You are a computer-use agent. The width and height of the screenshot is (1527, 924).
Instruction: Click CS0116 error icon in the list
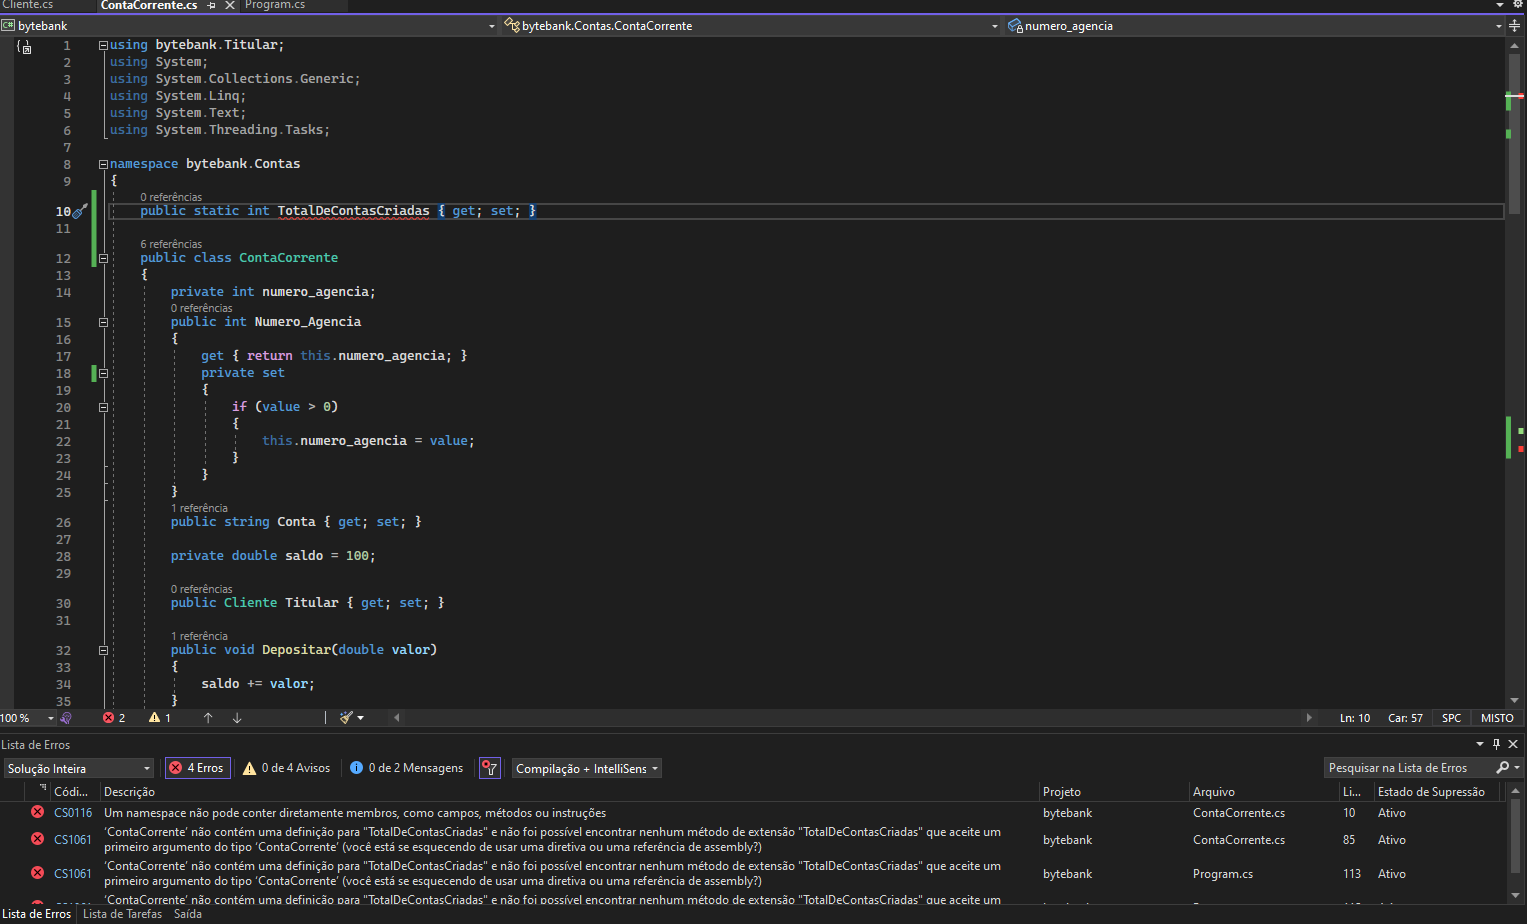(37, 812)
